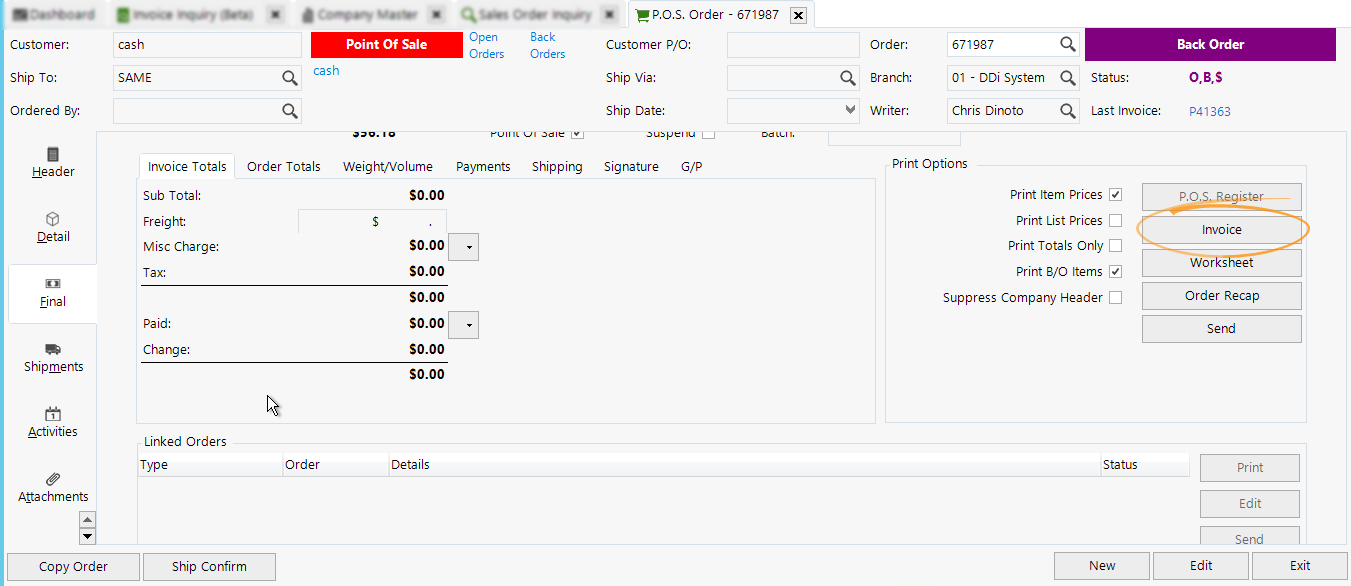Open the Order number lookup magnifier
This screenshot has width=1351, height=586.
pyautogui.click(x=1067, y=44)
